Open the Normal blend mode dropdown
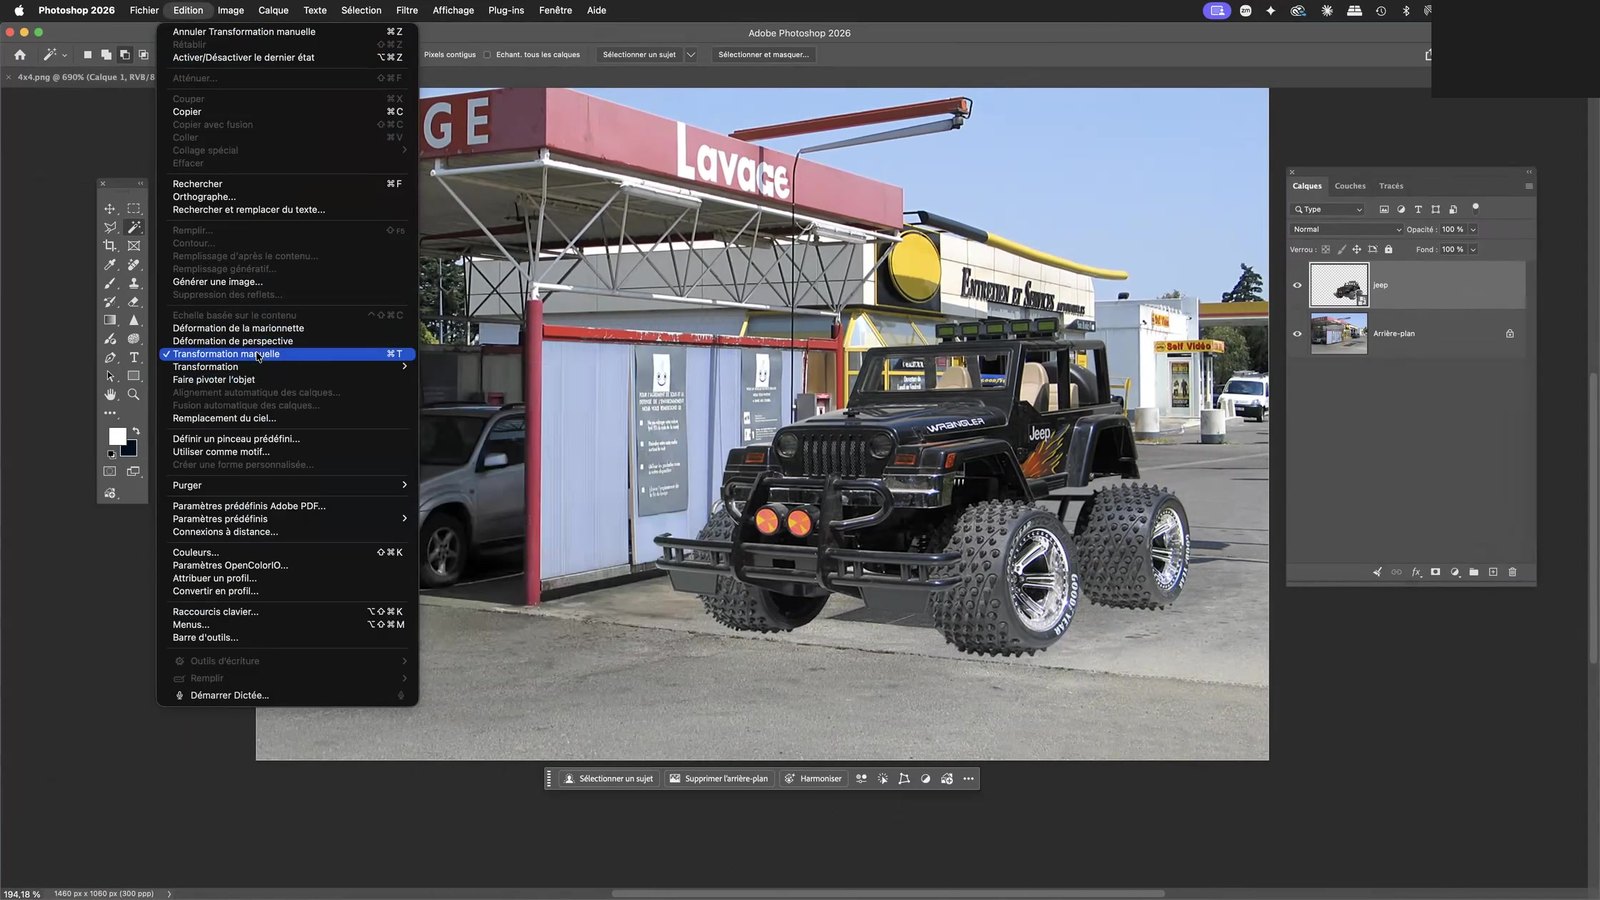Image resolution: width=1600 pixels, height=900 pixels. click(1347, 229)
